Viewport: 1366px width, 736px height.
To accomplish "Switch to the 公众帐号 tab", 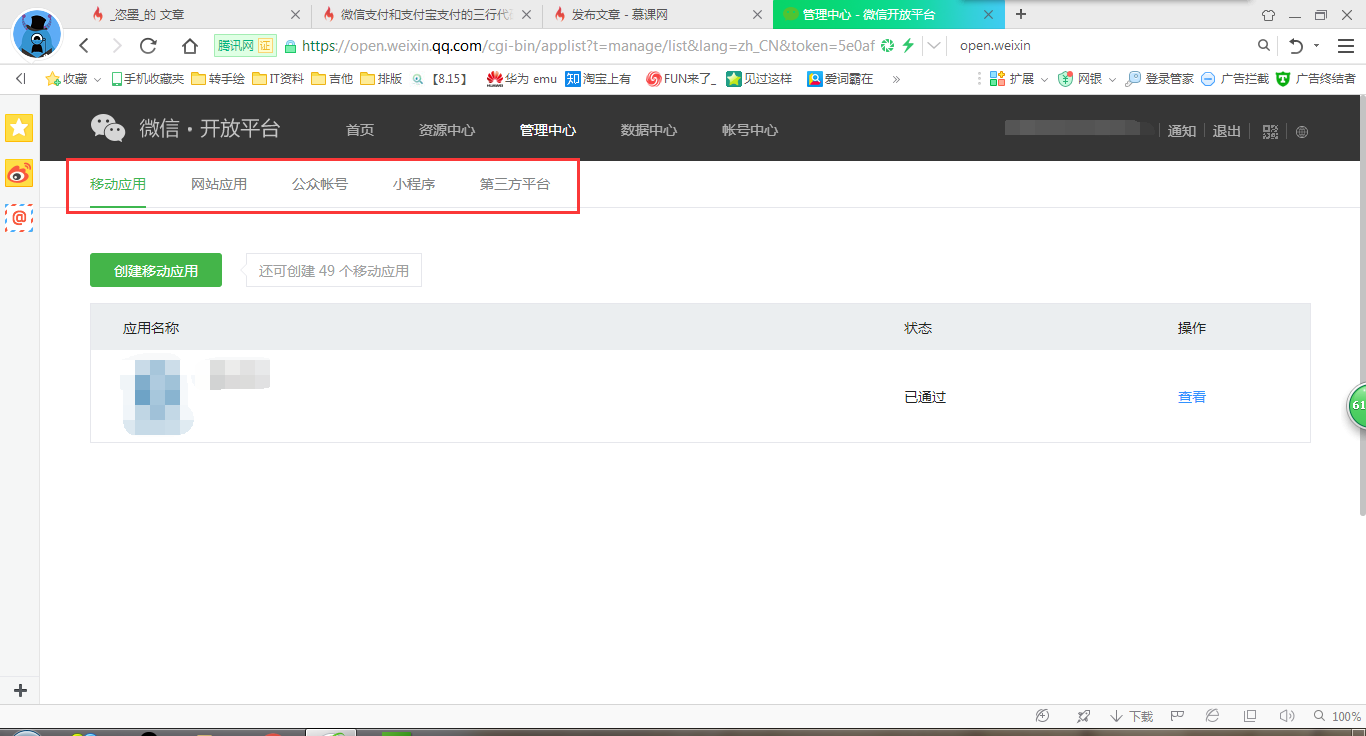I will 320,184.
